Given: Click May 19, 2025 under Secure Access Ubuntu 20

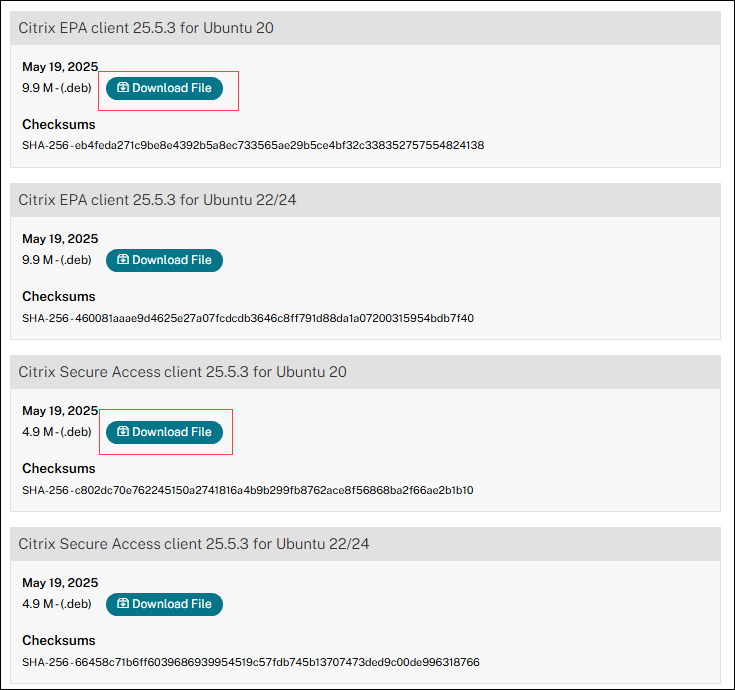Looking at the screenshot, I should (x=60, y=411).
